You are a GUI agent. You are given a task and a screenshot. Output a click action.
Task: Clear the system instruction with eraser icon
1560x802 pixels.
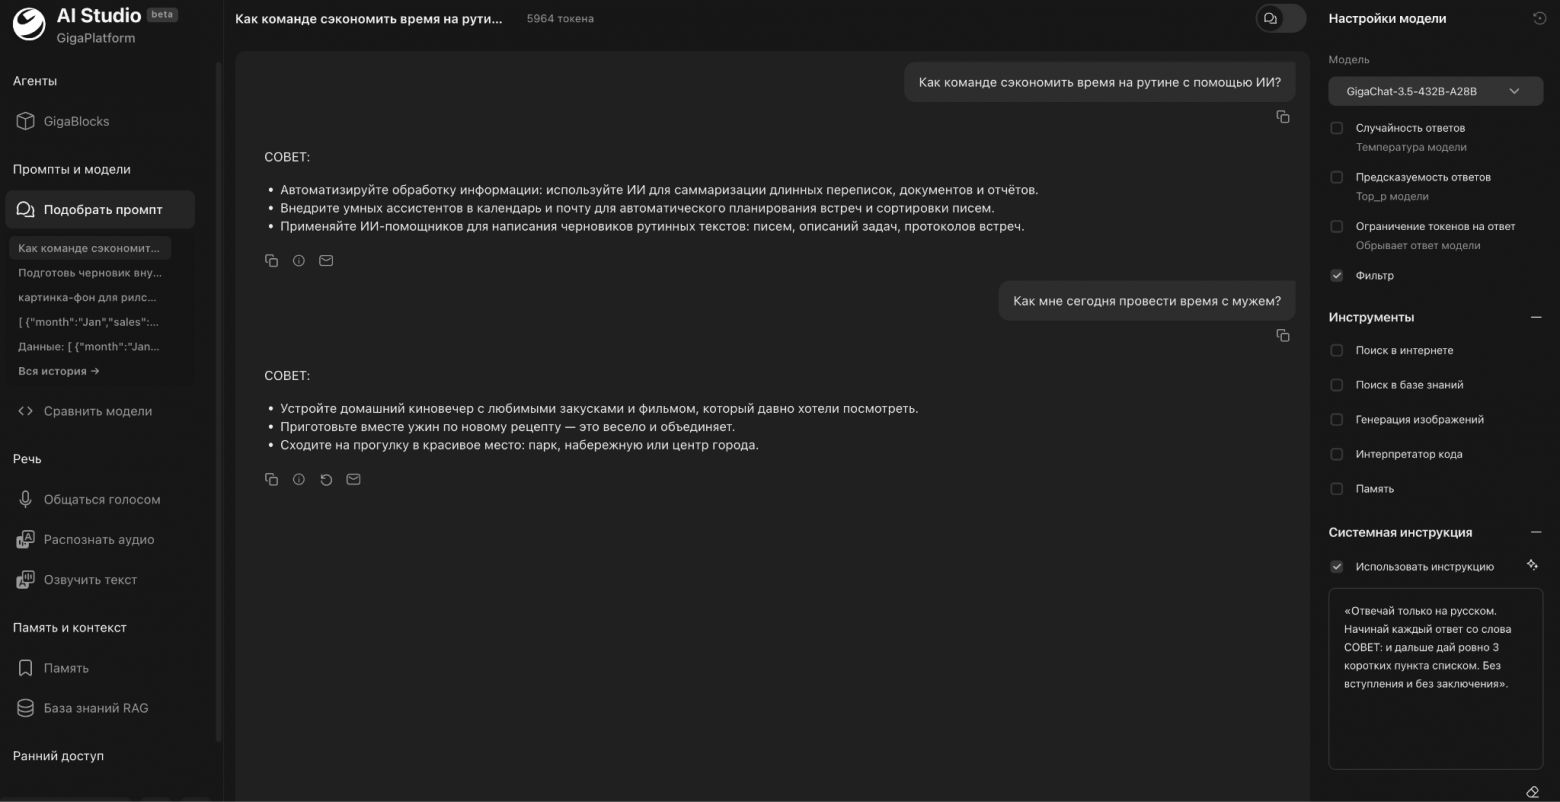pos(1533,792)
